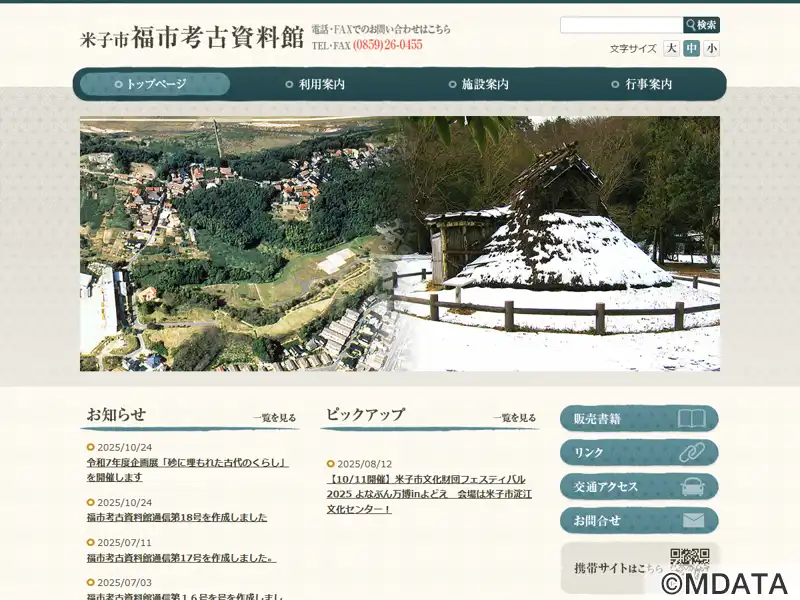Open the トップページ menu tab
Viewport: 800px width, 600px height.
point(155,84)
